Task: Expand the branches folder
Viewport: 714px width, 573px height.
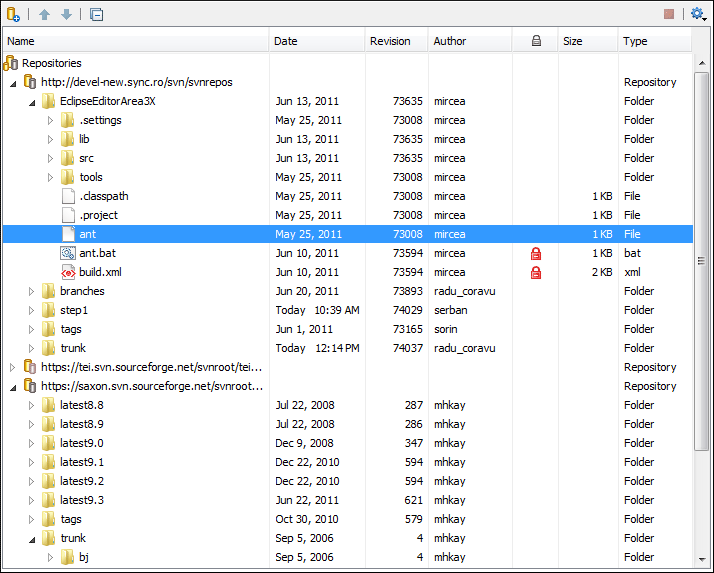Action: pos(32,292)
